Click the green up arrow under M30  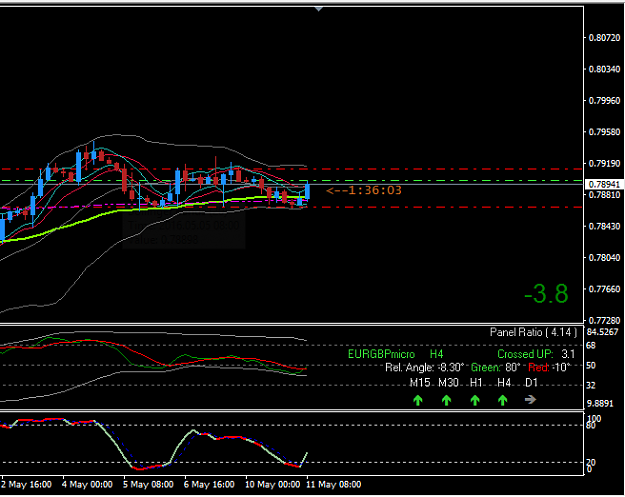[x=446, y=400]
